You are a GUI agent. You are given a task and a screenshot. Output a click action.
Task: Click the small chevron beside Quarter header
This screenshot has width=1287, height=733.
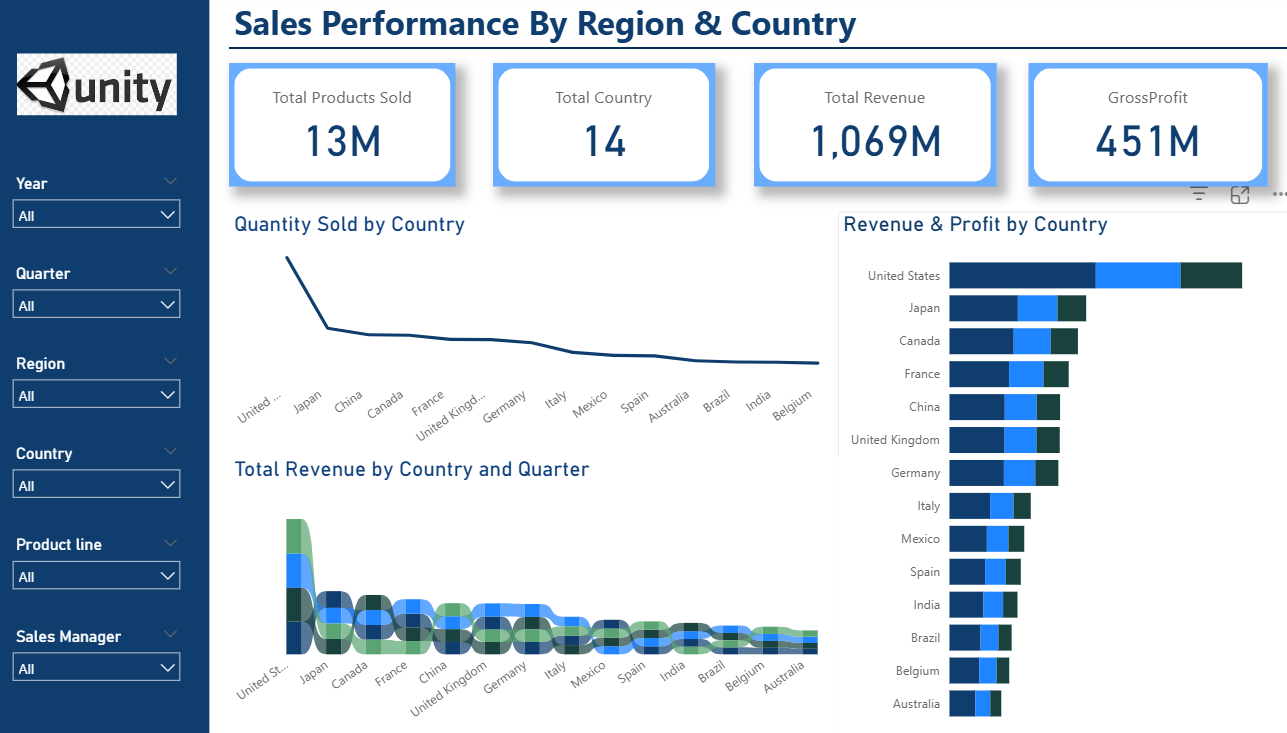coord(170,271)
